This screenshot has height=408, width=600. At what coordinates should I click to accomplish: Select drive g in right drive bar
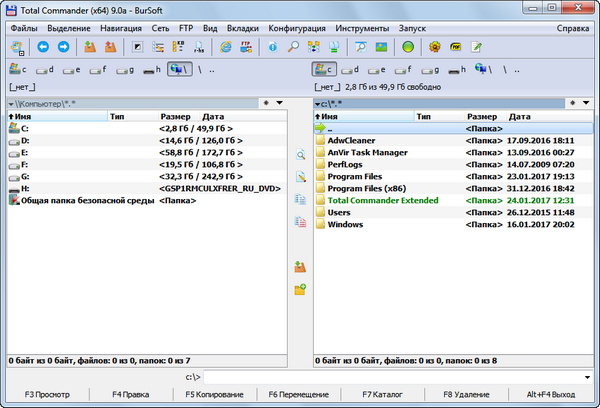tap(430, 70)
